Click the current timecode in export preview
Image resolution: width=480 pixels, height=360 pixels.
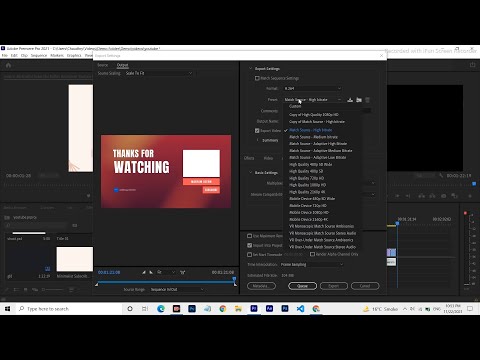(109, 272)
